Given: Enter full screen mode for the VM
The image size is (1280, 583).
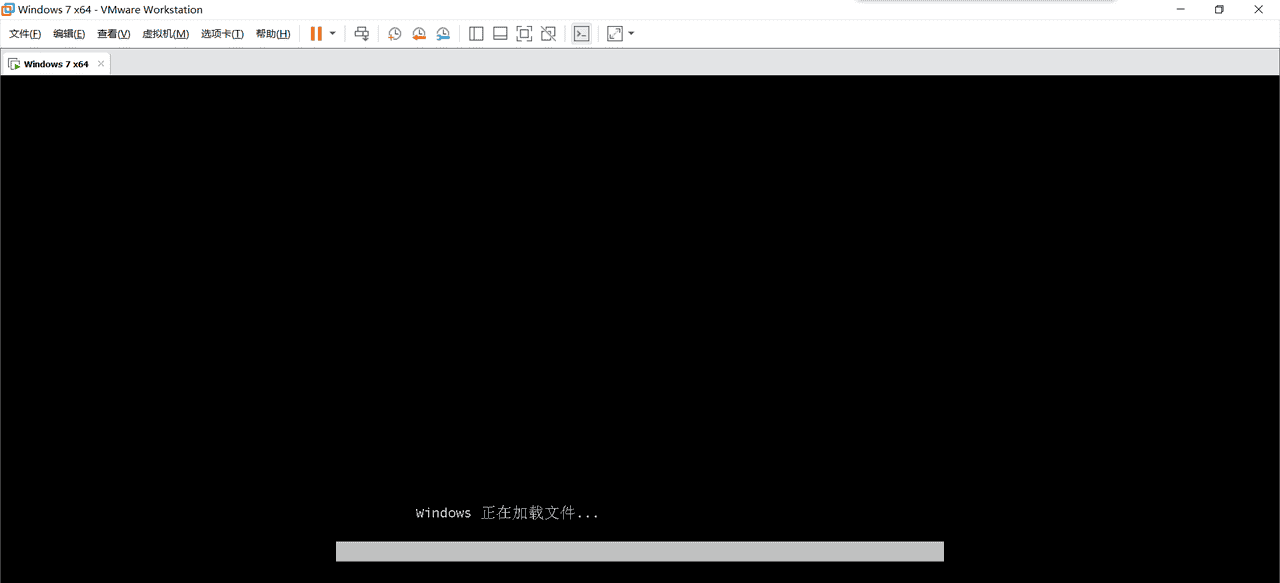Looking at the screenshot, I should coord(523,33).
